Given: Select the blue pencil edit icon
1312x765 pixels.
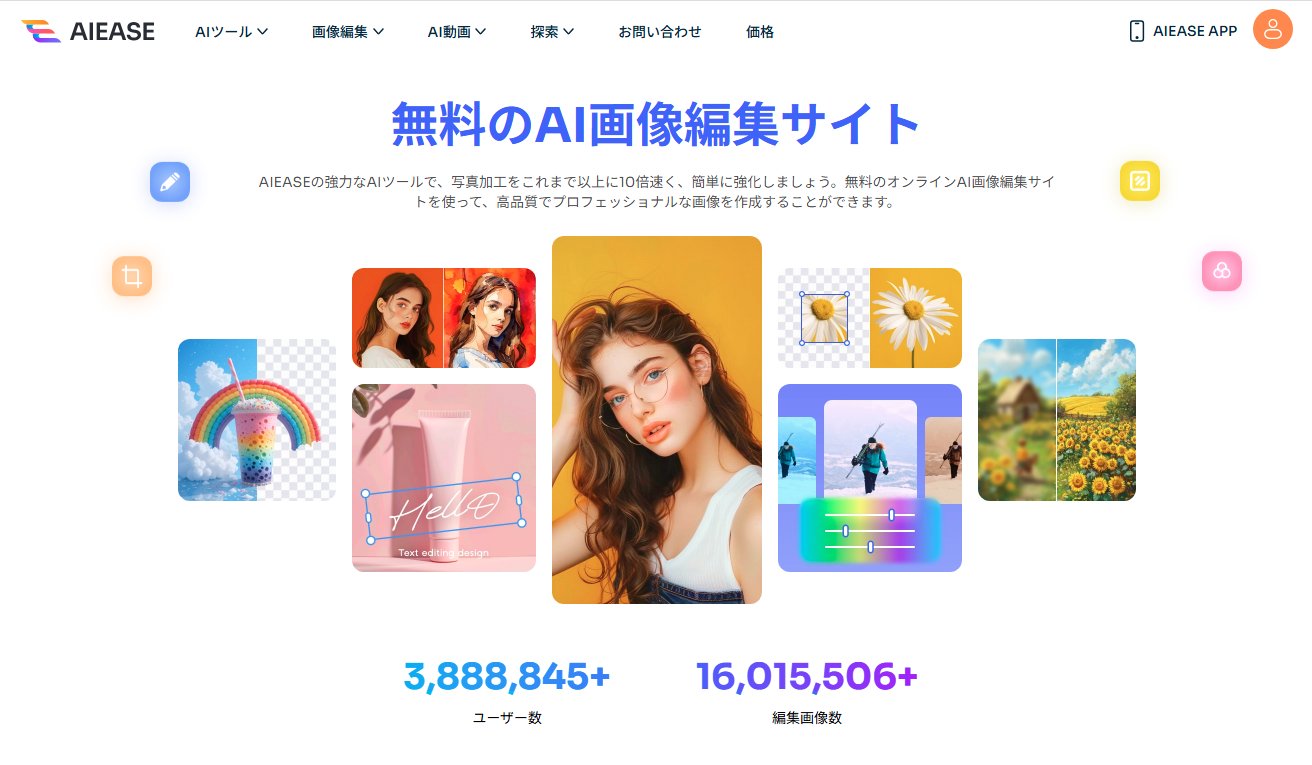Looking at the screenshot, I should click(x=170, y=182).
